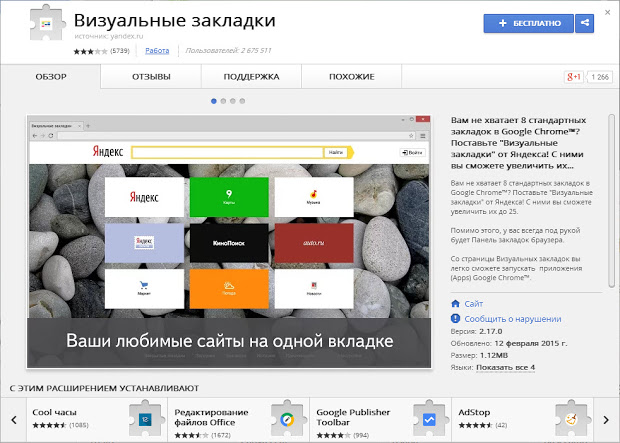Click the Яндекс tile in the preview
The height and width of the screenshot is (443, 620).
[x=144, y=197]
